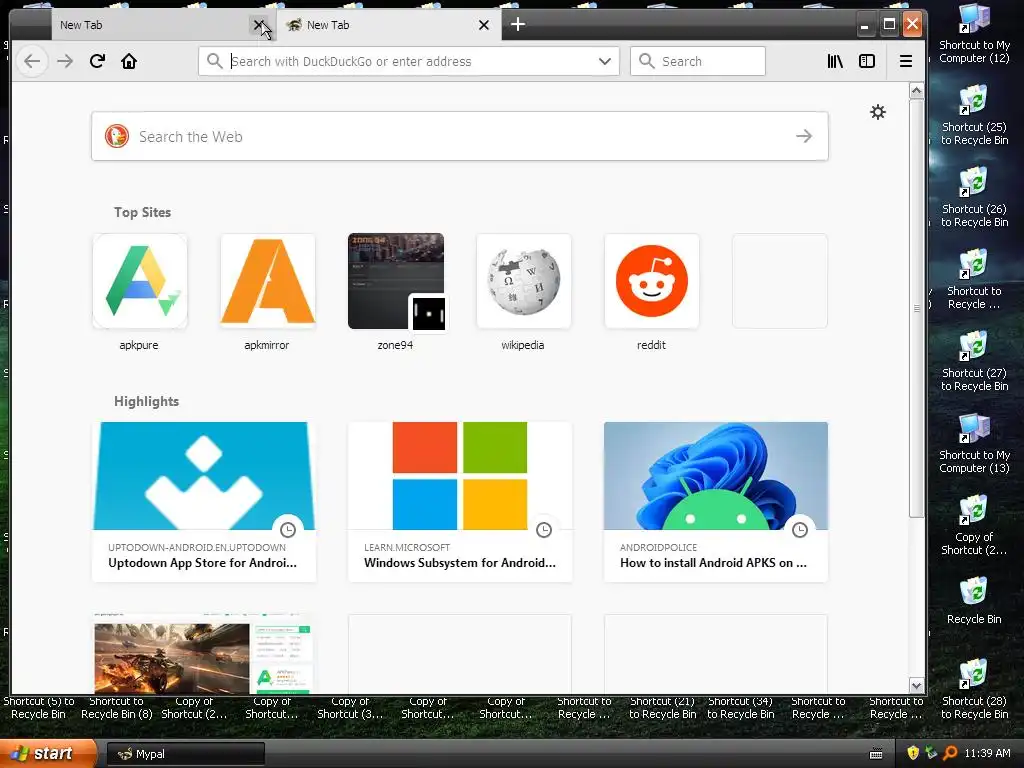
Task: Open the Windows Subsystem for Android highlight
Action: (x=460, y=502)
